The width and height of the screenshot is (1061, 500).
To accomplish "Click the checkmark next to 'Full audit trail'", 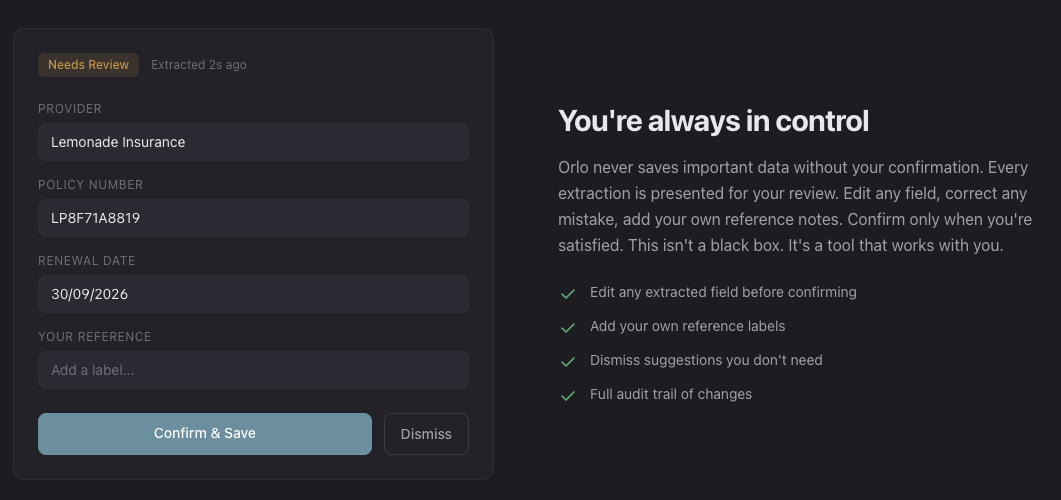I will 568,395.
